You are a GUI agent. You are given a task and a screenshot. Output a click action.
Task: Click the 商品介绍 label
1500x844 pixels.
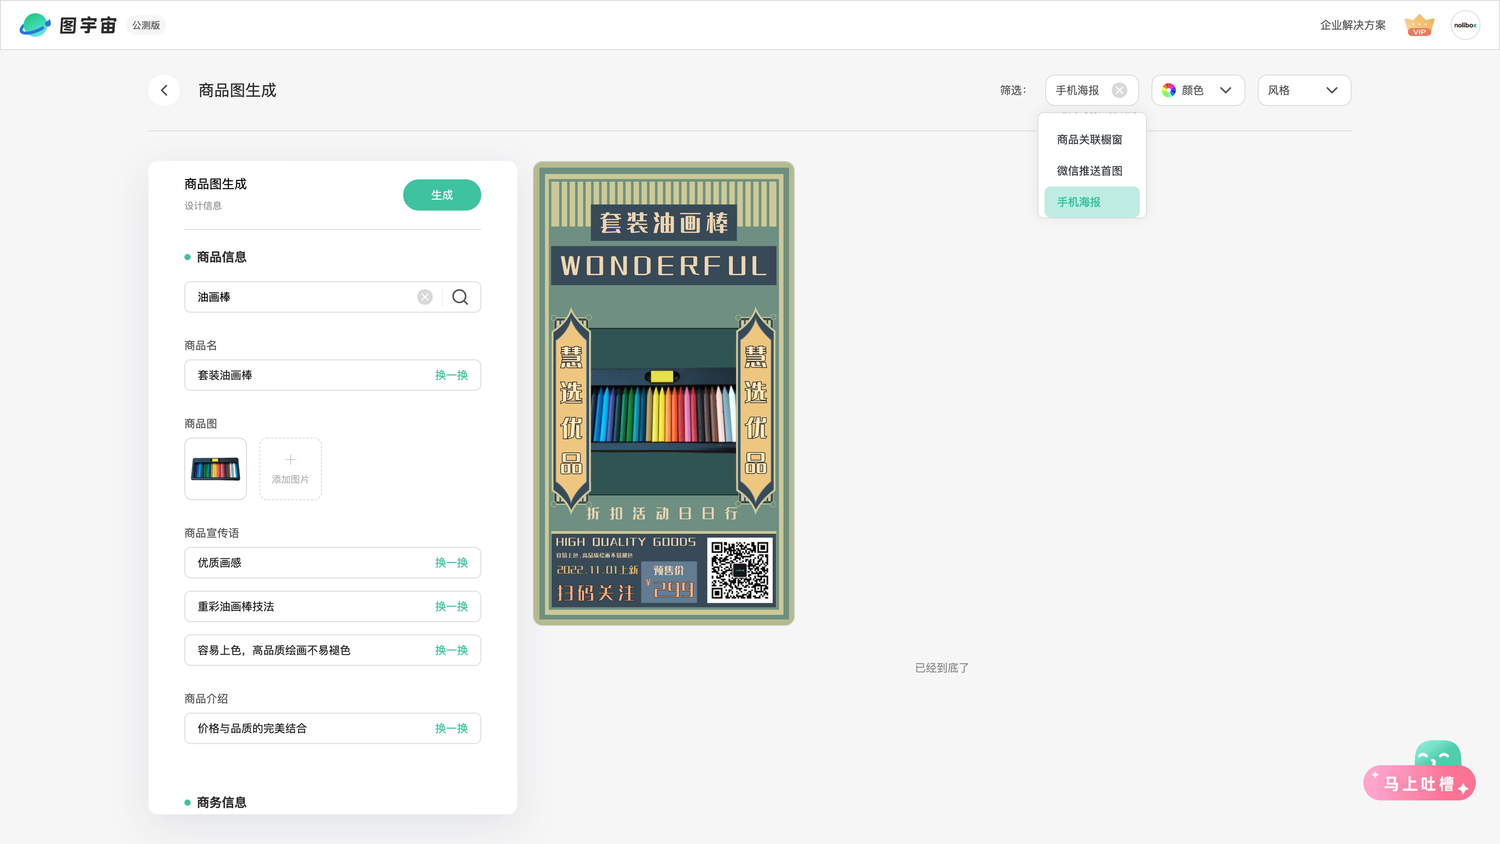coord(206,699)
